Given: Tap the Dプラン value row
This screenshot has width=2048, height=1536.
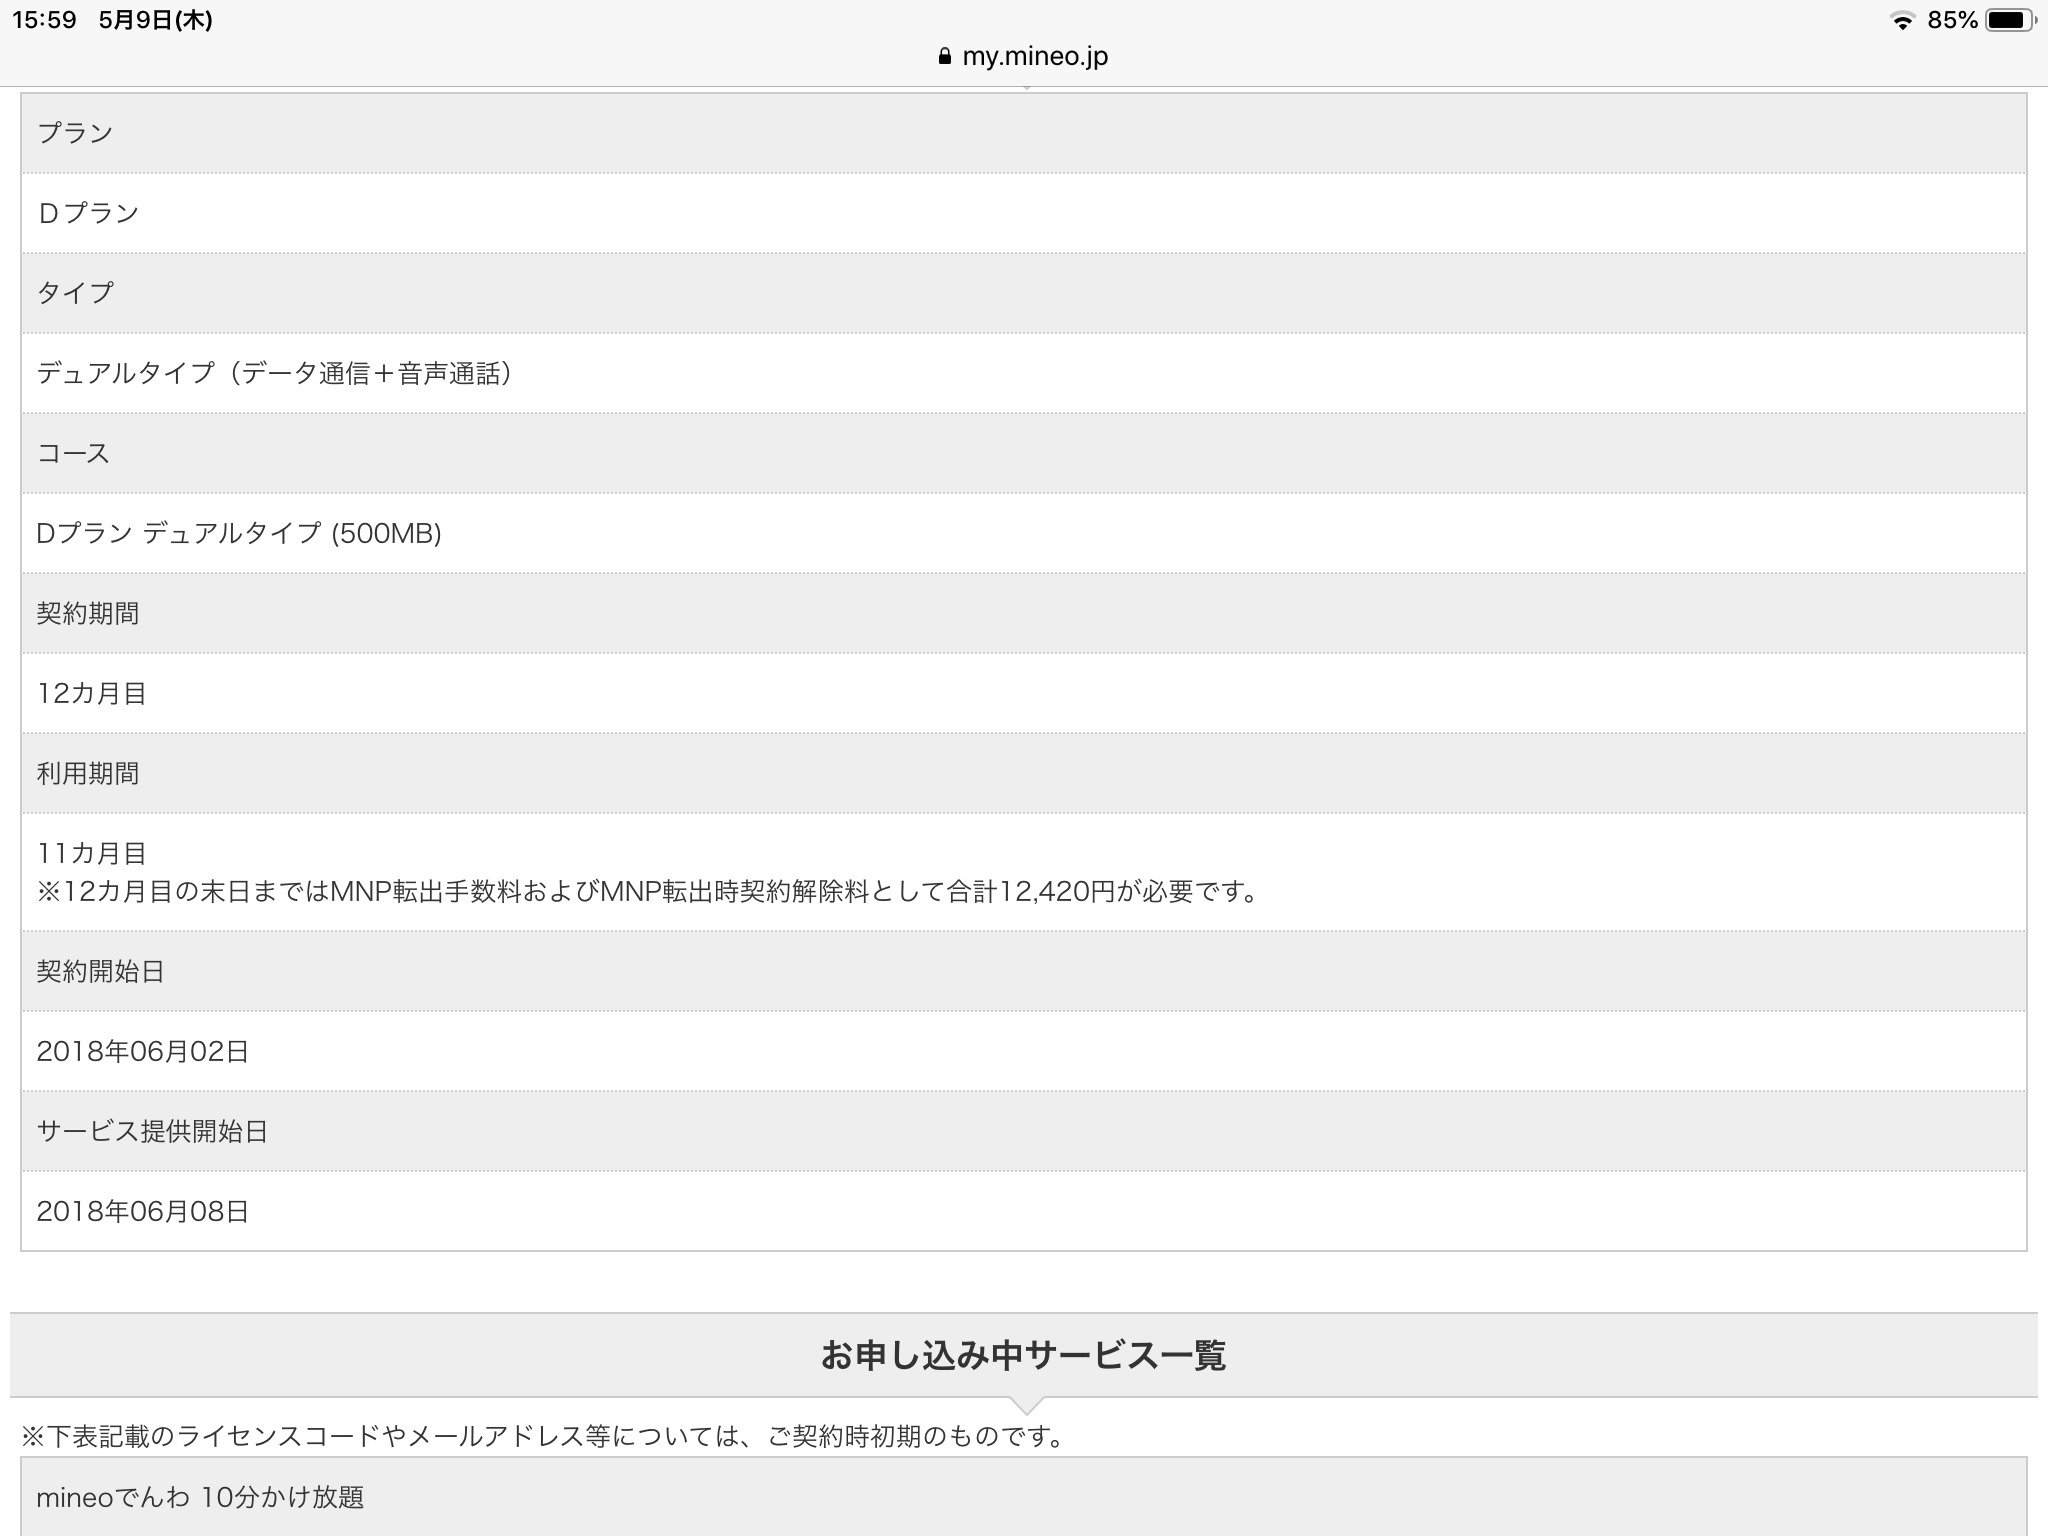Looking at the screenshot, I should click(x=88, y=213).
